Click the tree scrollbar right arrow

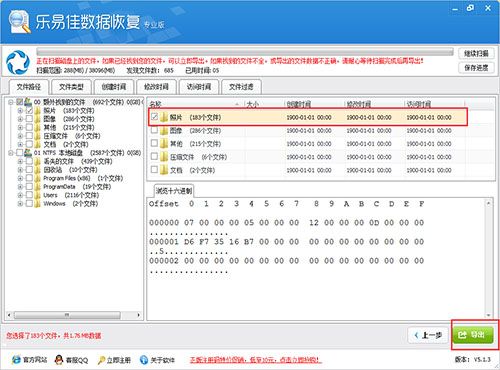[139, 315]
